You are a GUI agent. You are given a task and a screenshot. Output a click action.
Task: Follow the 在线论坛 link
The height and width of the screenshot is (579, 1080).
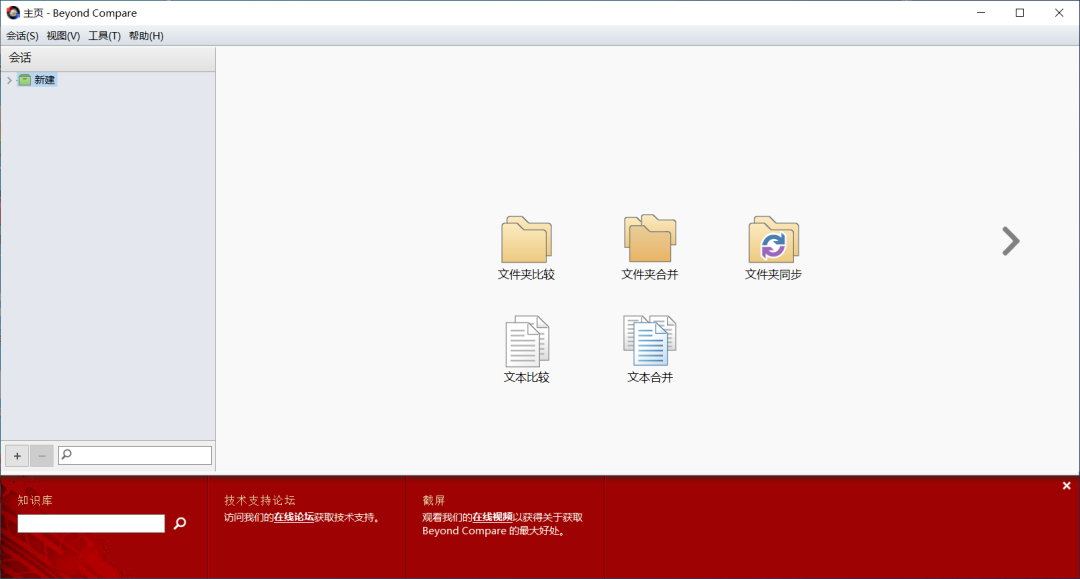tap(294, 517)
